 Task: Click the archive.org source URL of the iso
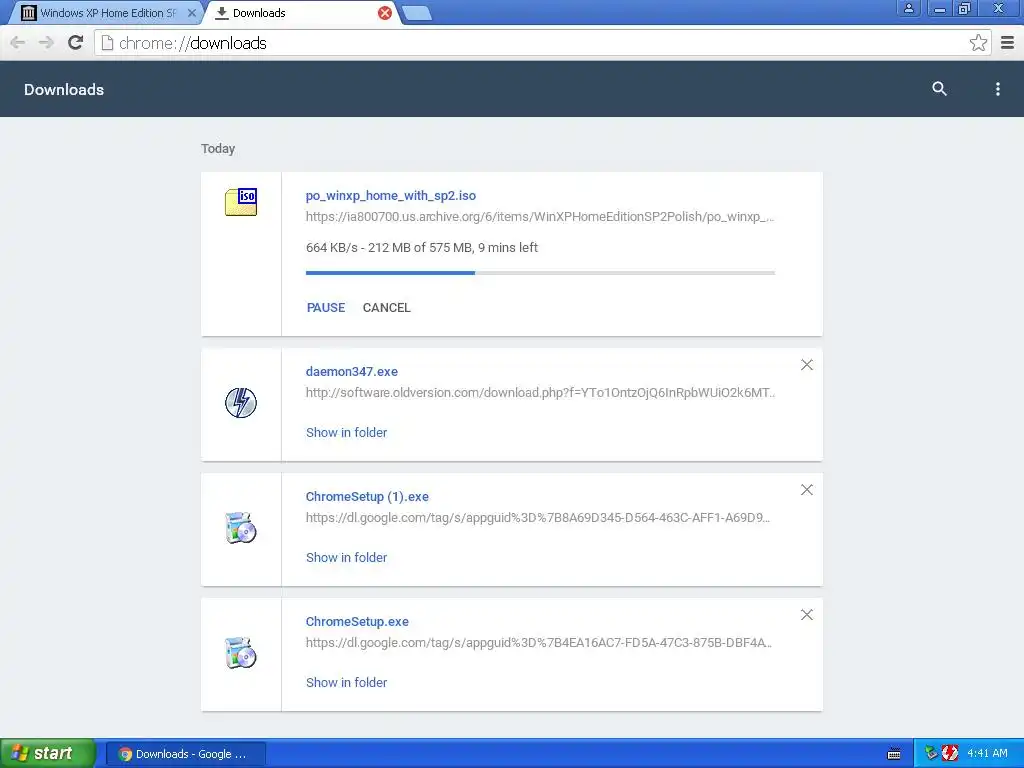[540, 217]
